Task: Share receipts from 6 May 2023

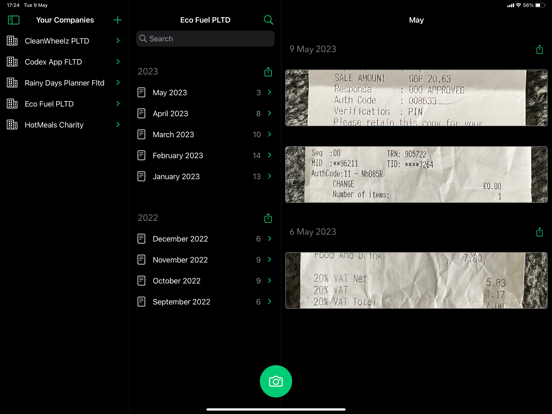Action: [539, 232]
